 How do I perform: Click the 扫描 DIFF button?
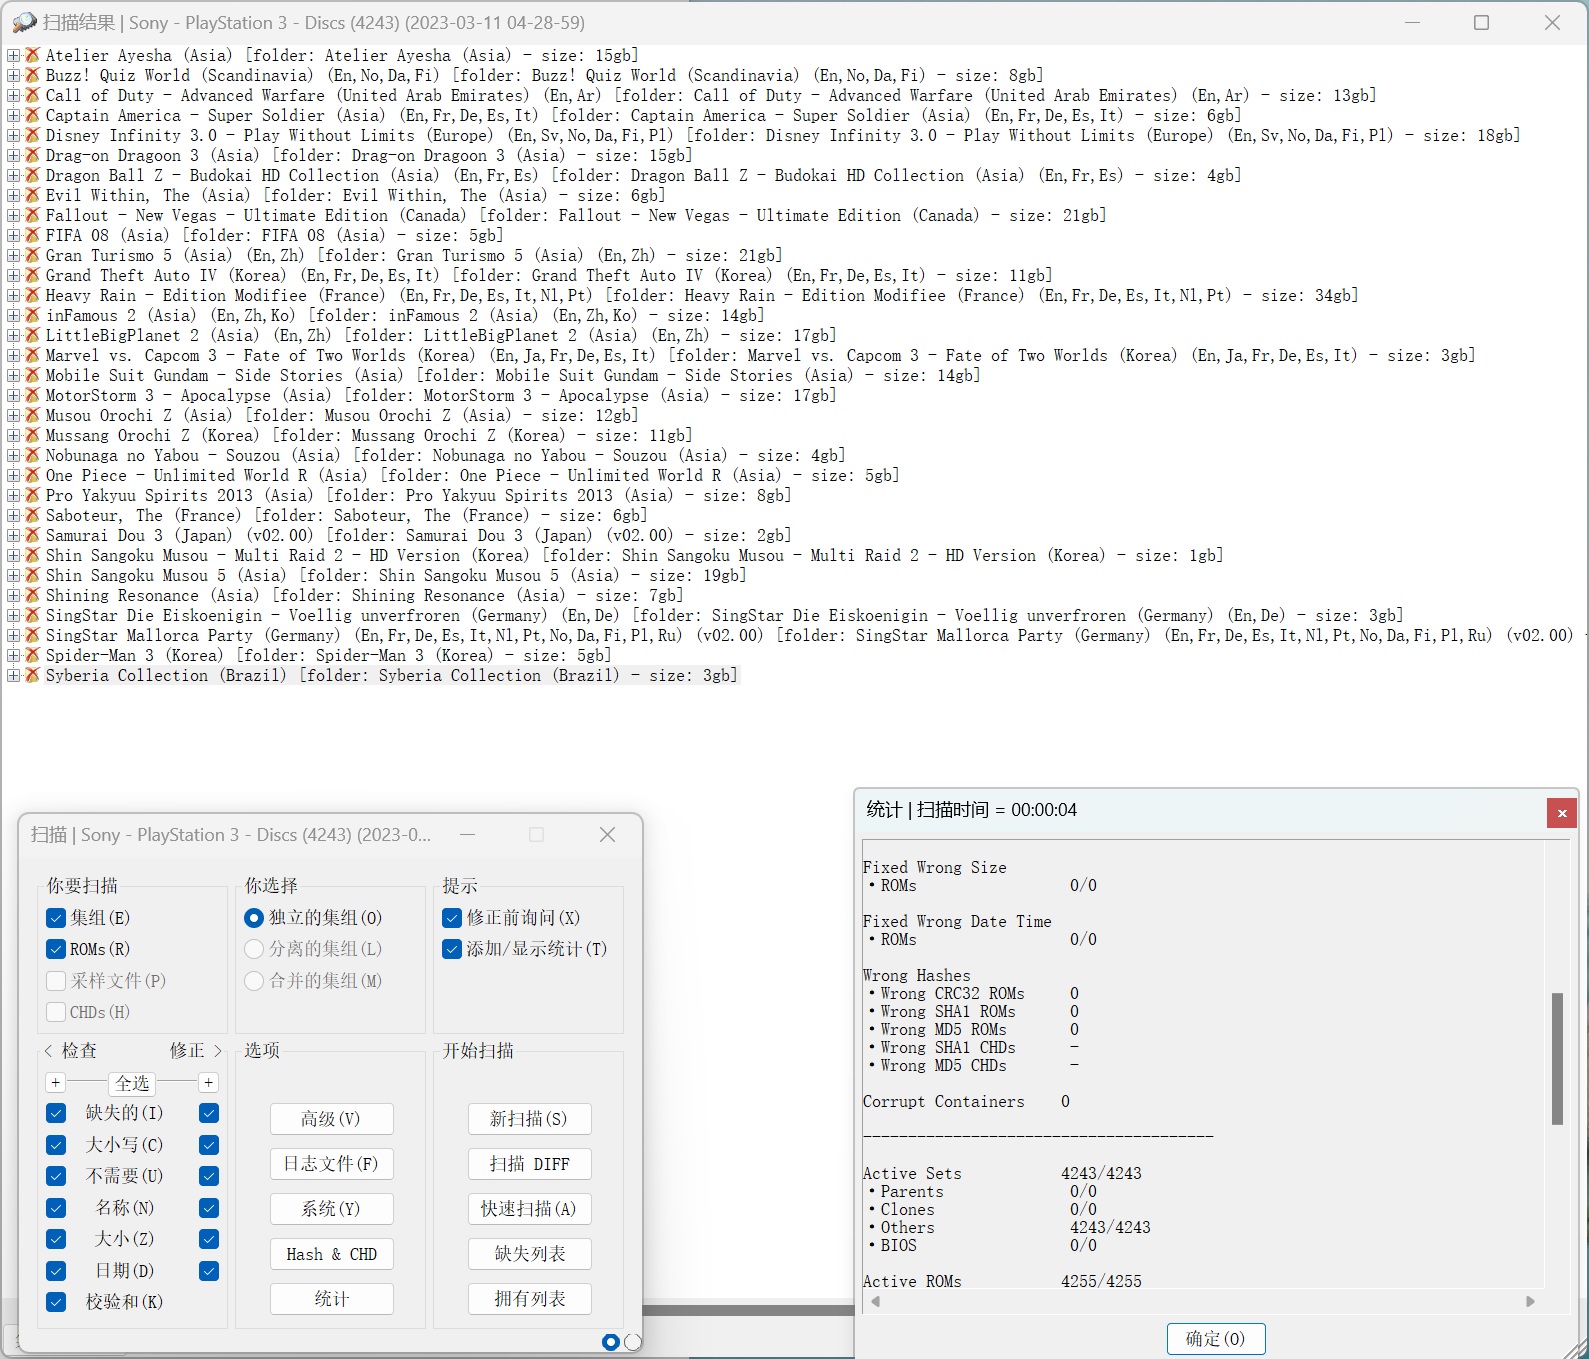[x=529, y=1164]
